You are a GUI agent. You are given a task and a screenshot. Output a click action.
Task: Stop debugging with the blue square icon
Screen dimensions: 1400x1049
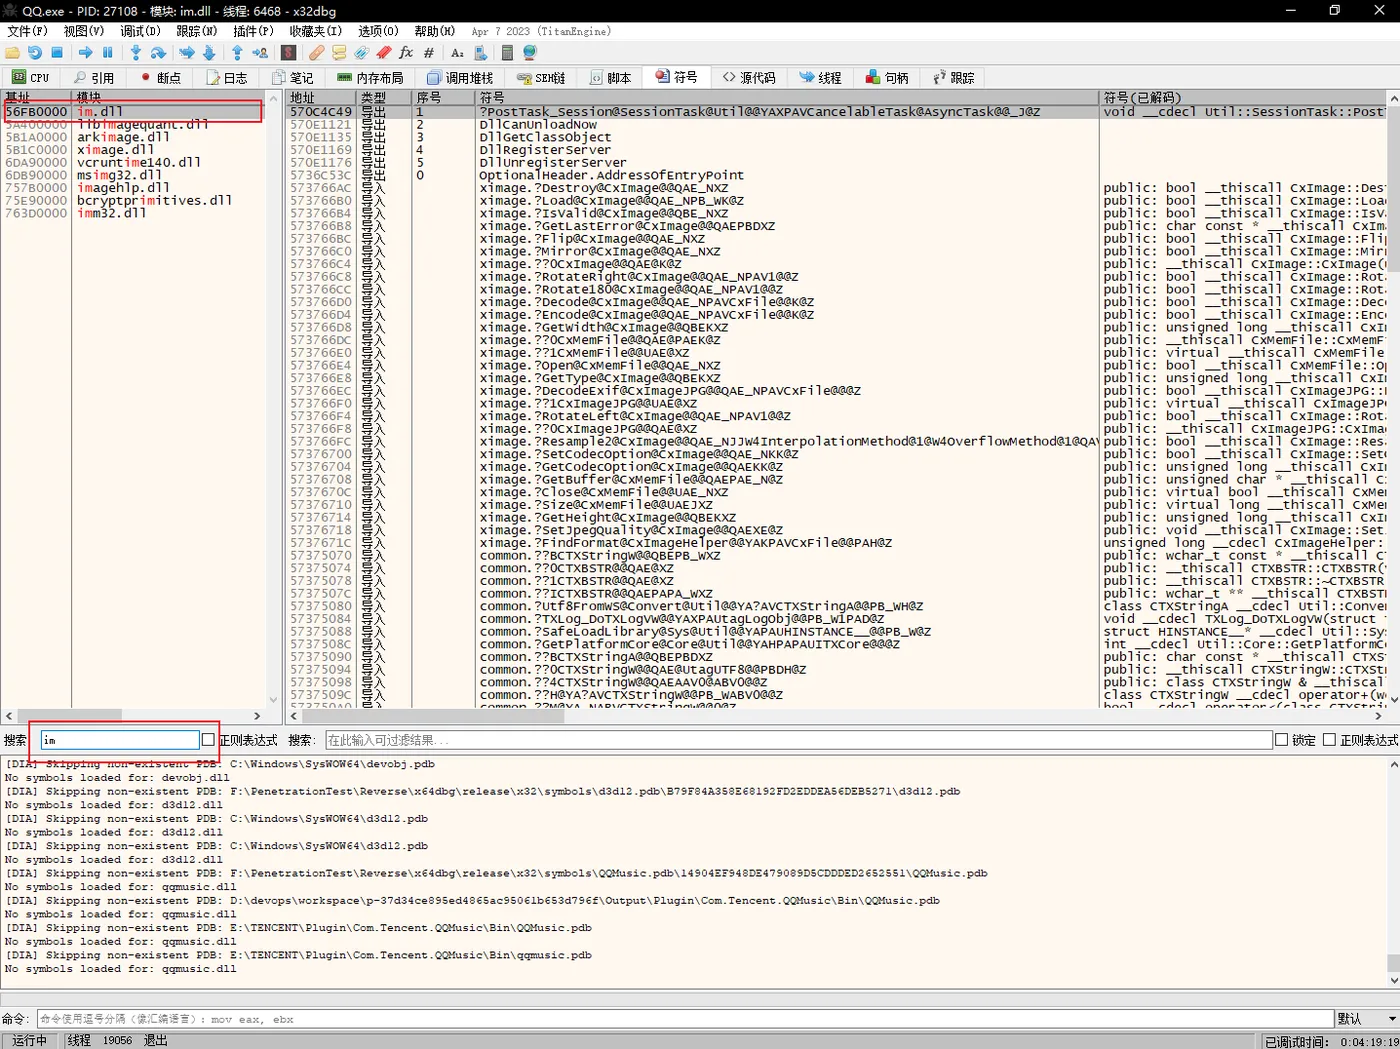(x=57, y=52)
